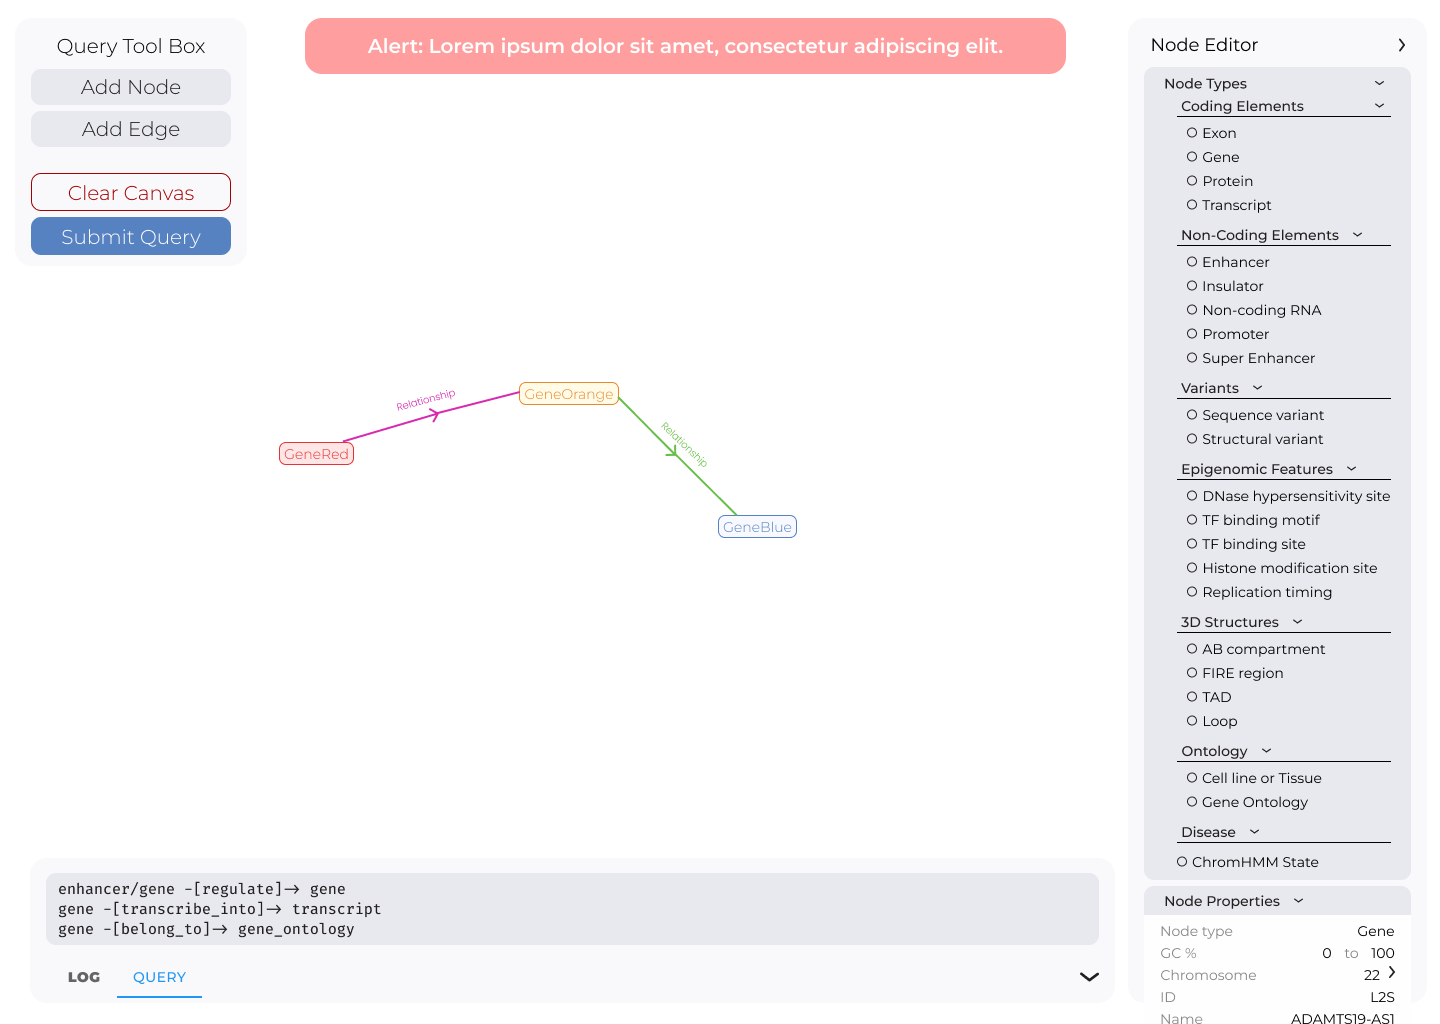Select TF binding motif option

pyautogui.click(x=1192, y=520)
